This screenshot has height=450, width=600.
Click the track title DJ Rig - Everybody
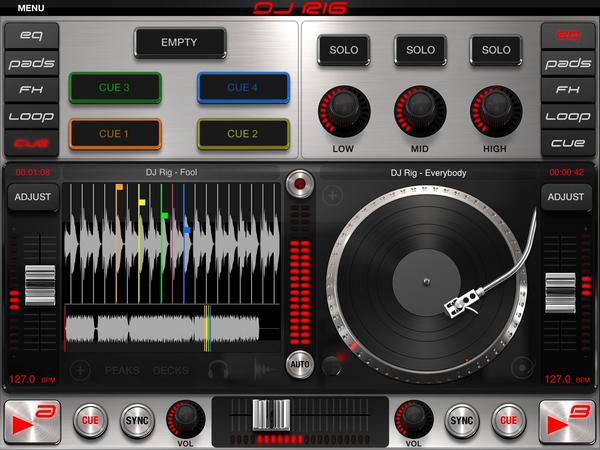pos(428,173)
